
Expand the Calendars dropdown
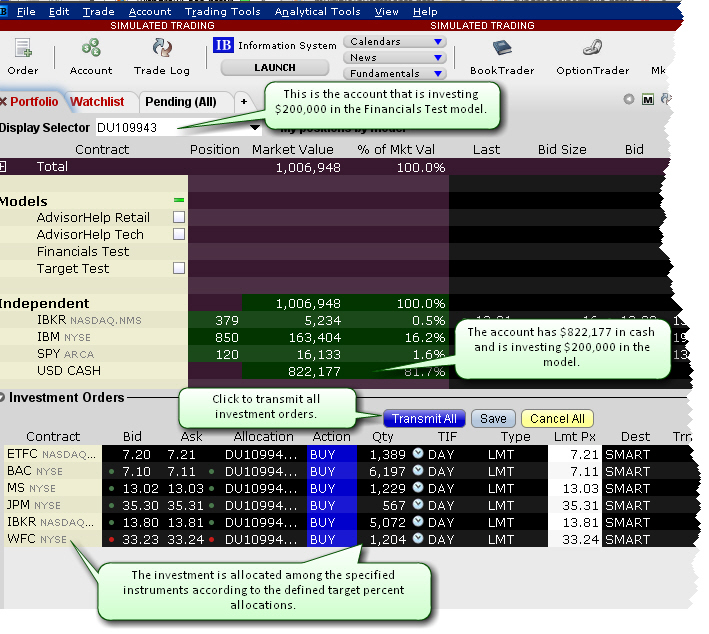point(395,42)
